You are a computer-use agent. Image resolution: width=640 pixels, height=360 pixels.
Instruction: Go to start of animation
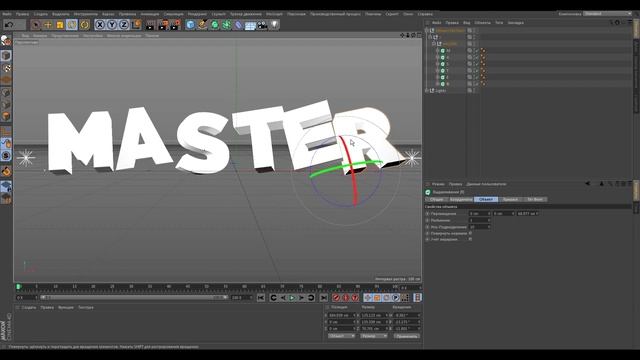point(261,298)
